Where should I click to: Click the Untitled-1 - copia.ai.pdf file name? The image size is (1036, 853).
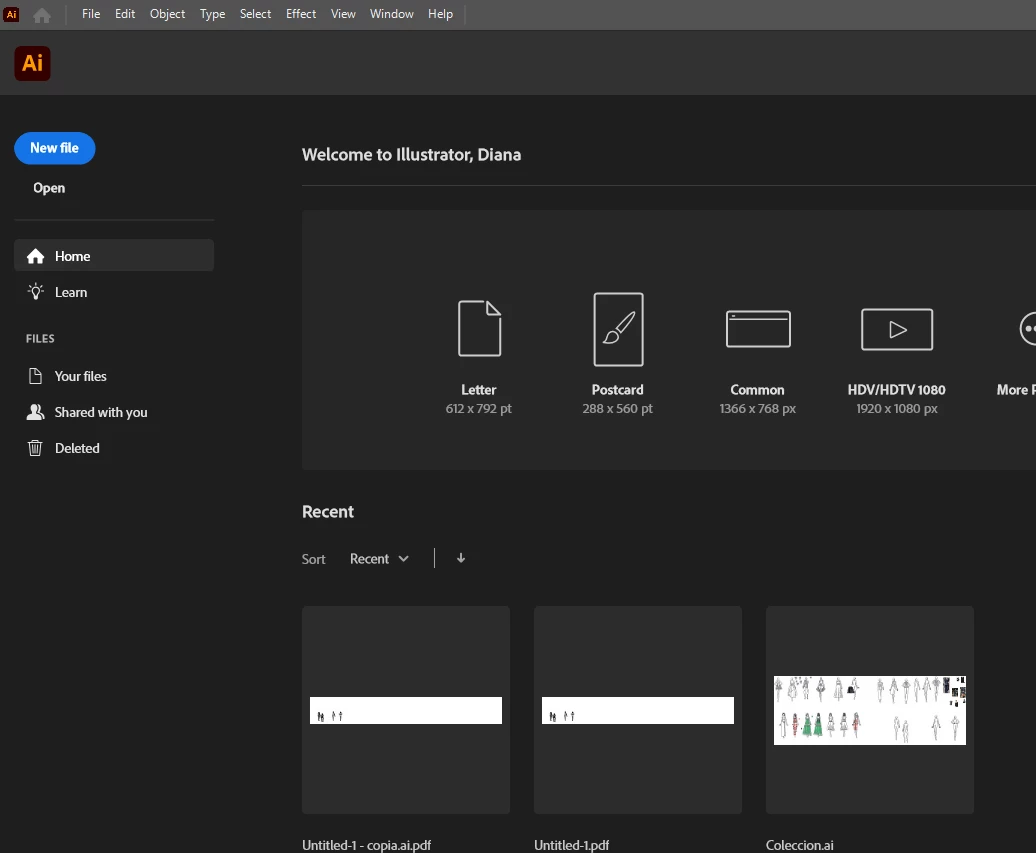click(x=367, y=844)
